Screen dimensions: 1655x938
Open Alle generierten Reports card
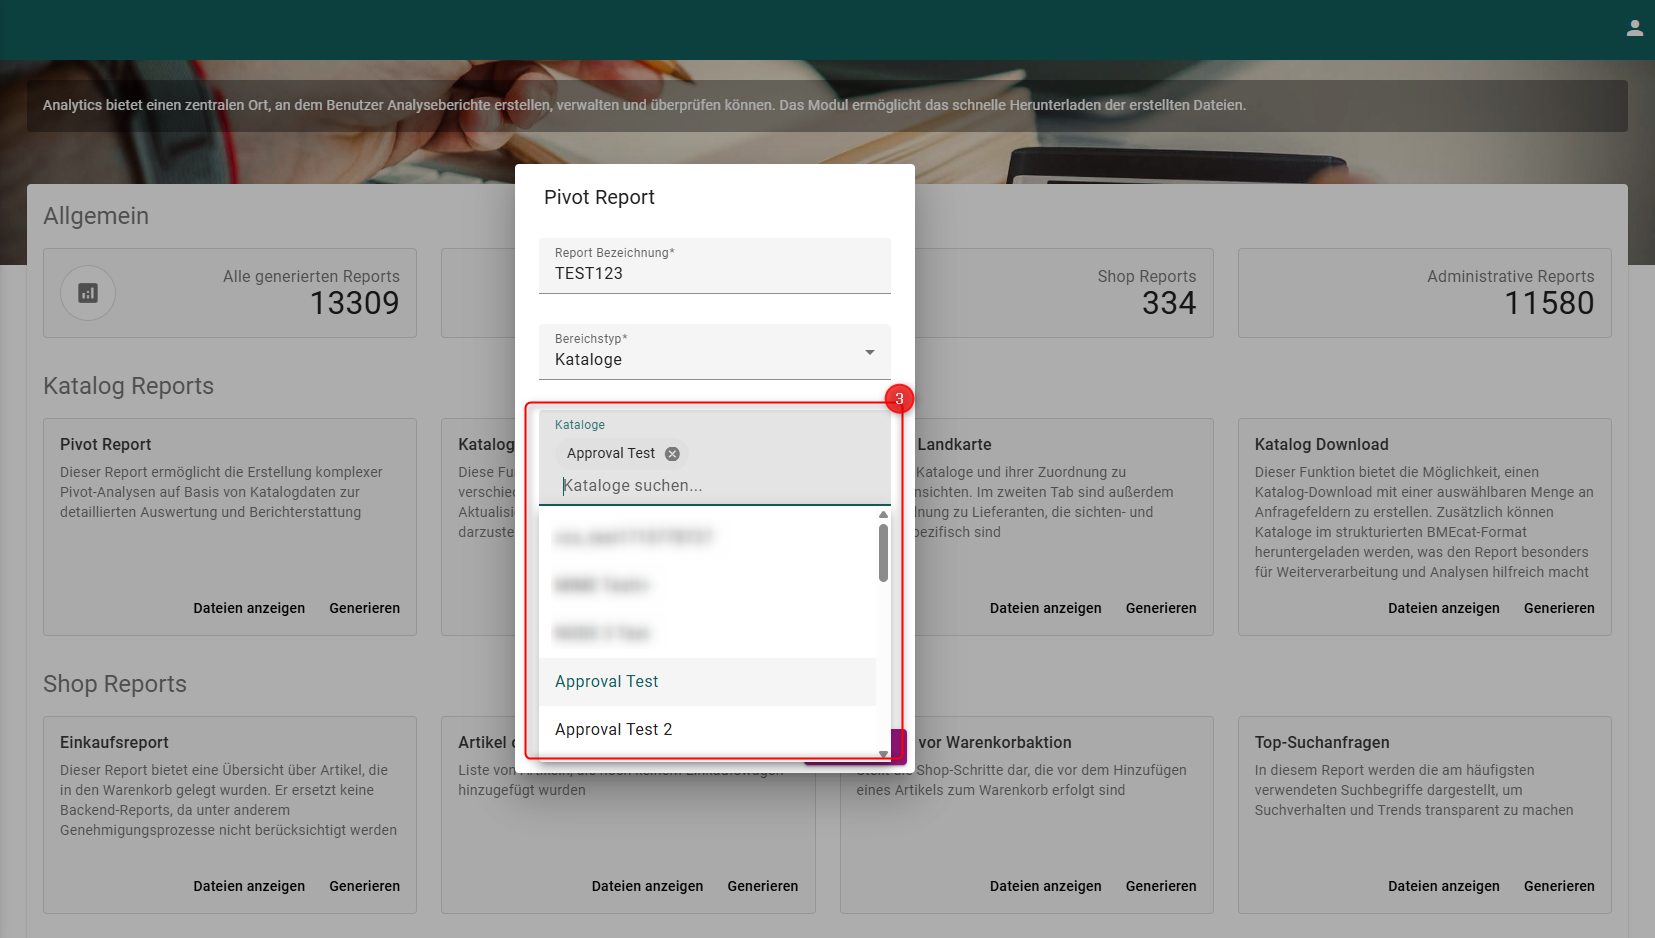click(x=230, y=293)
